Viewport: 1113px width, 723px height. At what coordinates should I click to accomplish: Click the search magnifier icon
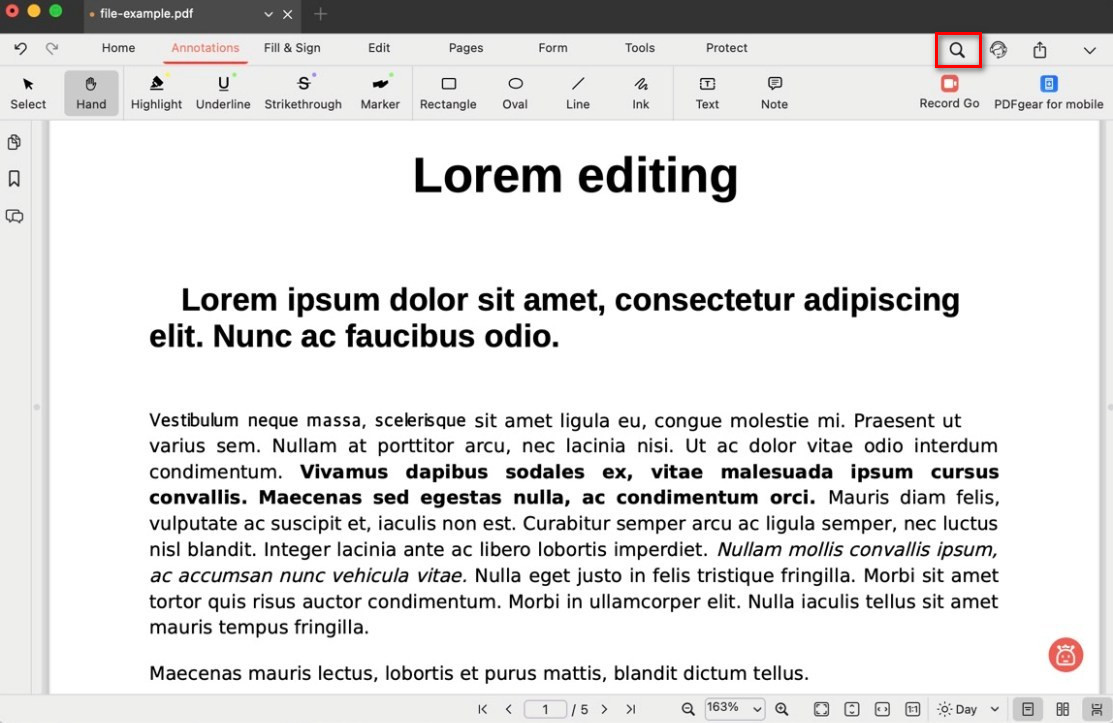[957, 50]
